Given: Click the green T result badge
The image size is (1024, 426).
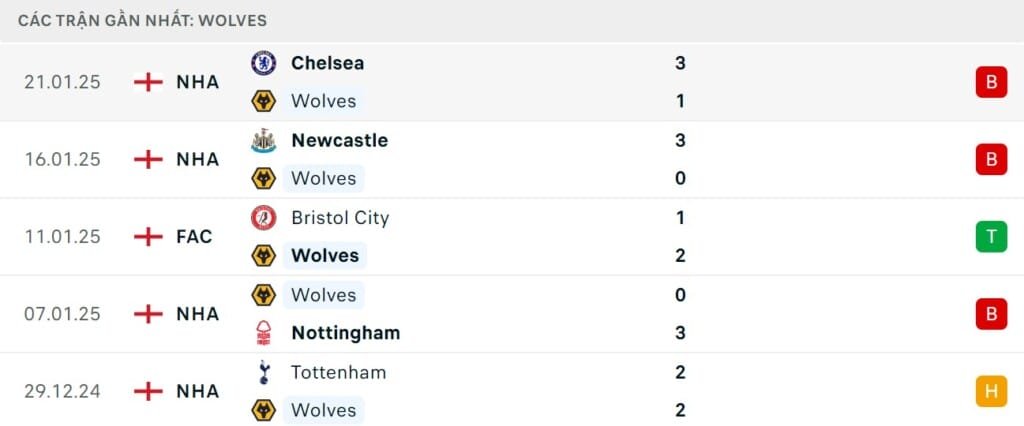Looking at the screenshot, I should [x=991, y=237].
